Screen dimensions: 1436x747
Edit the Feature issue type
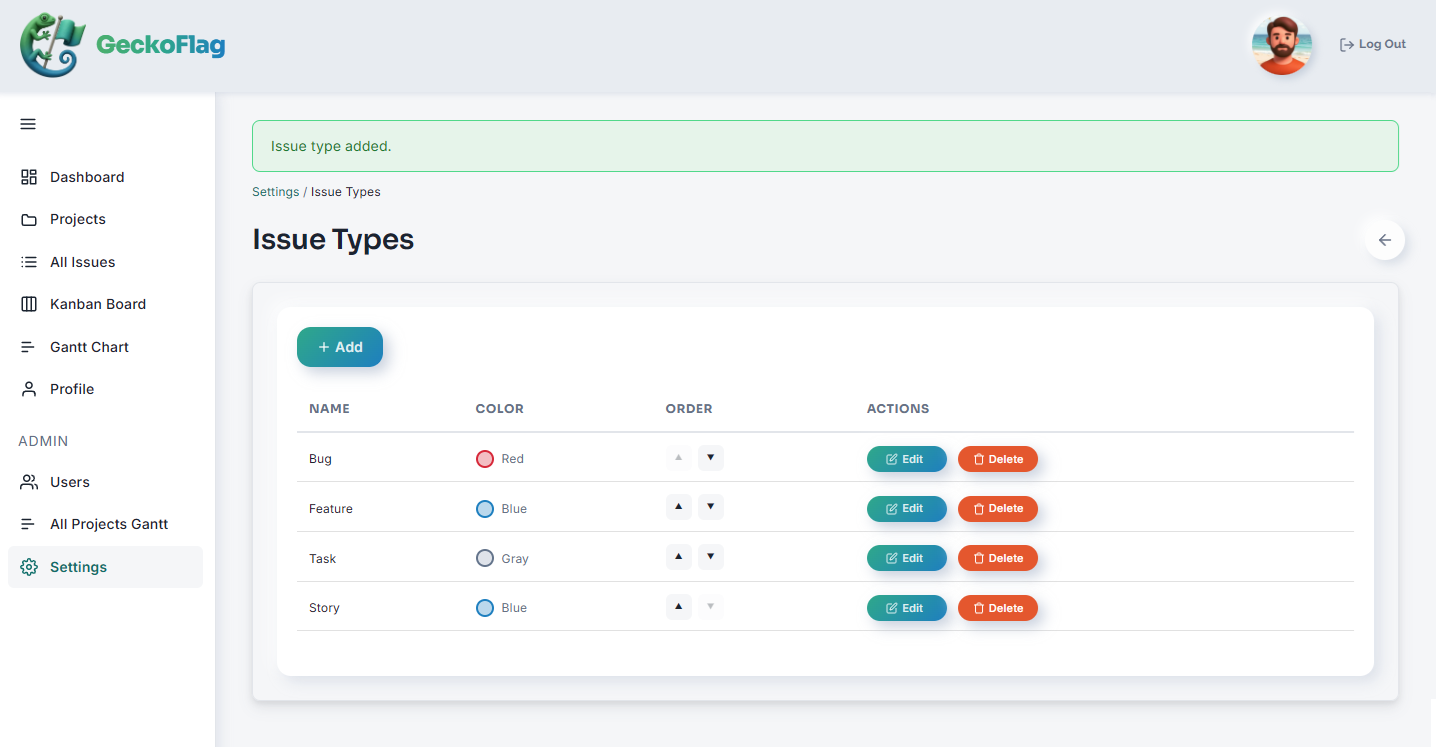coord(906,509)
